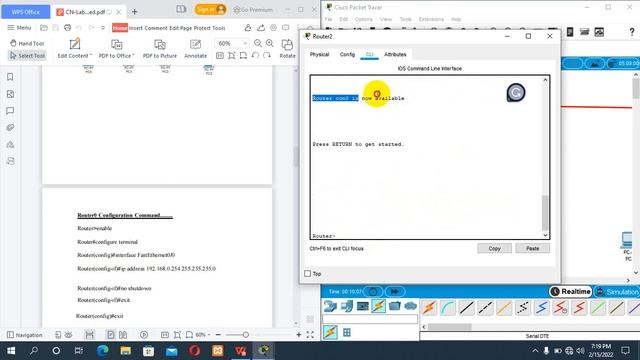Click the connections horizontal scrollbar
The image size is (640, 360).
pyautogui.click(x=449, y=327)
